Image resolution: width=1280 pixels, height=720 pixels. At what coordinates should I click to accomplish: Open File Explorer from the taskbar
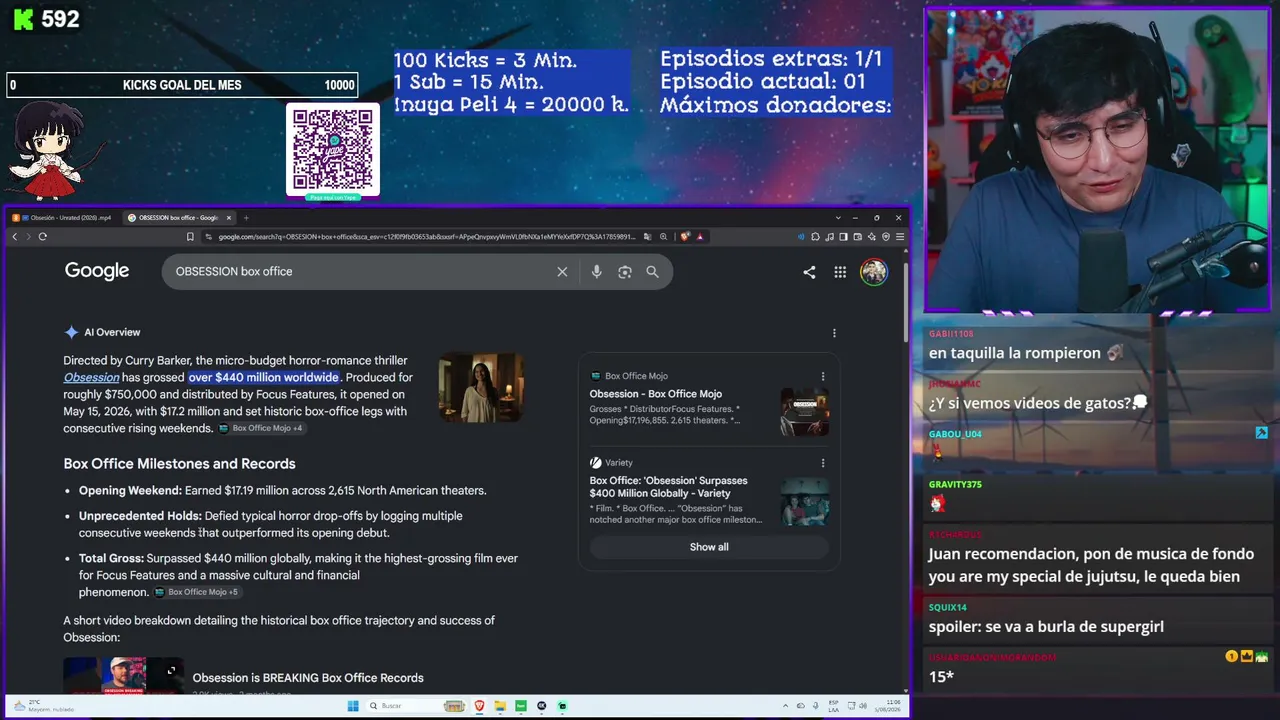(500, 706)
